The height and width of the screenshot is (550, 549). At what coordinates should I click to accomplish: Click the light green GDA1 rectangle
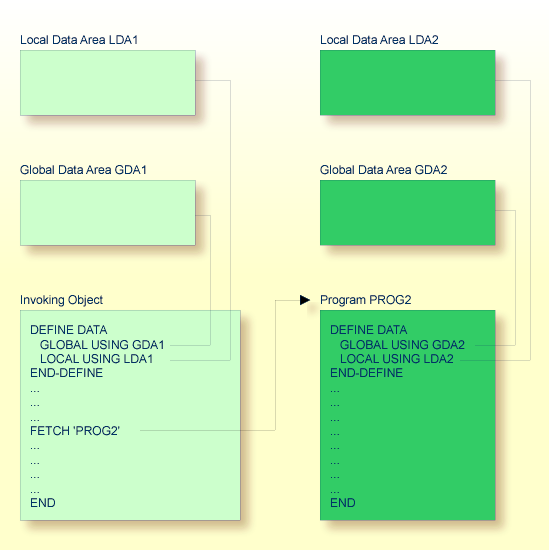[x=108, y=213]
